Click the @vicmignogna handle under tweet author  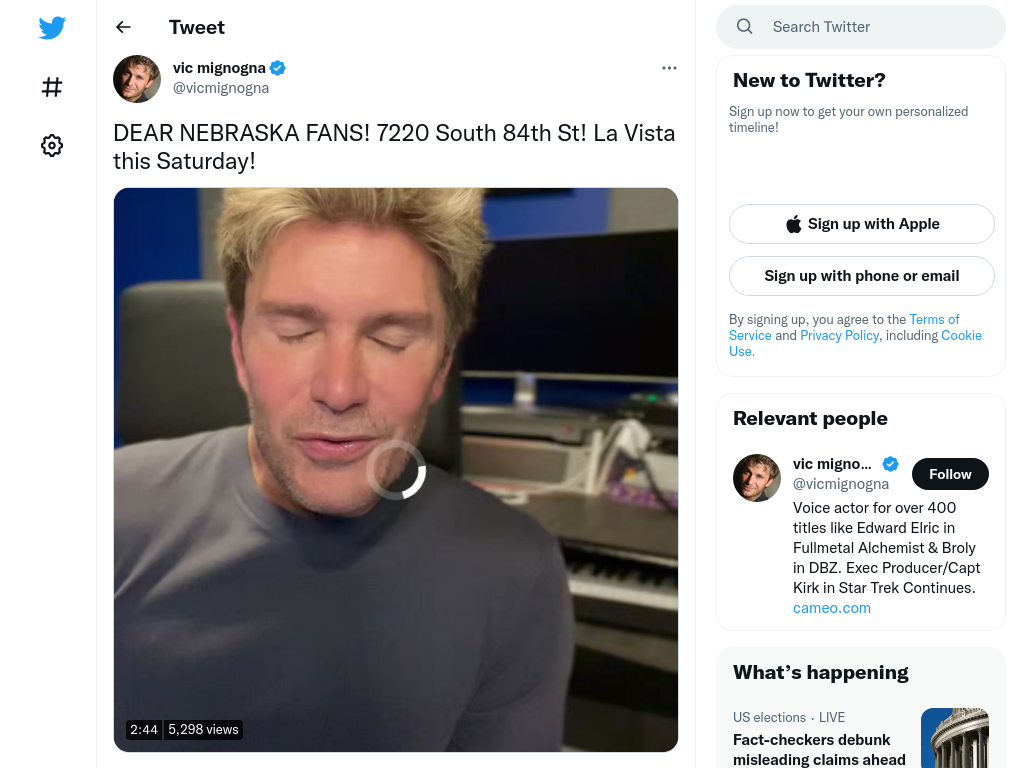221,88
